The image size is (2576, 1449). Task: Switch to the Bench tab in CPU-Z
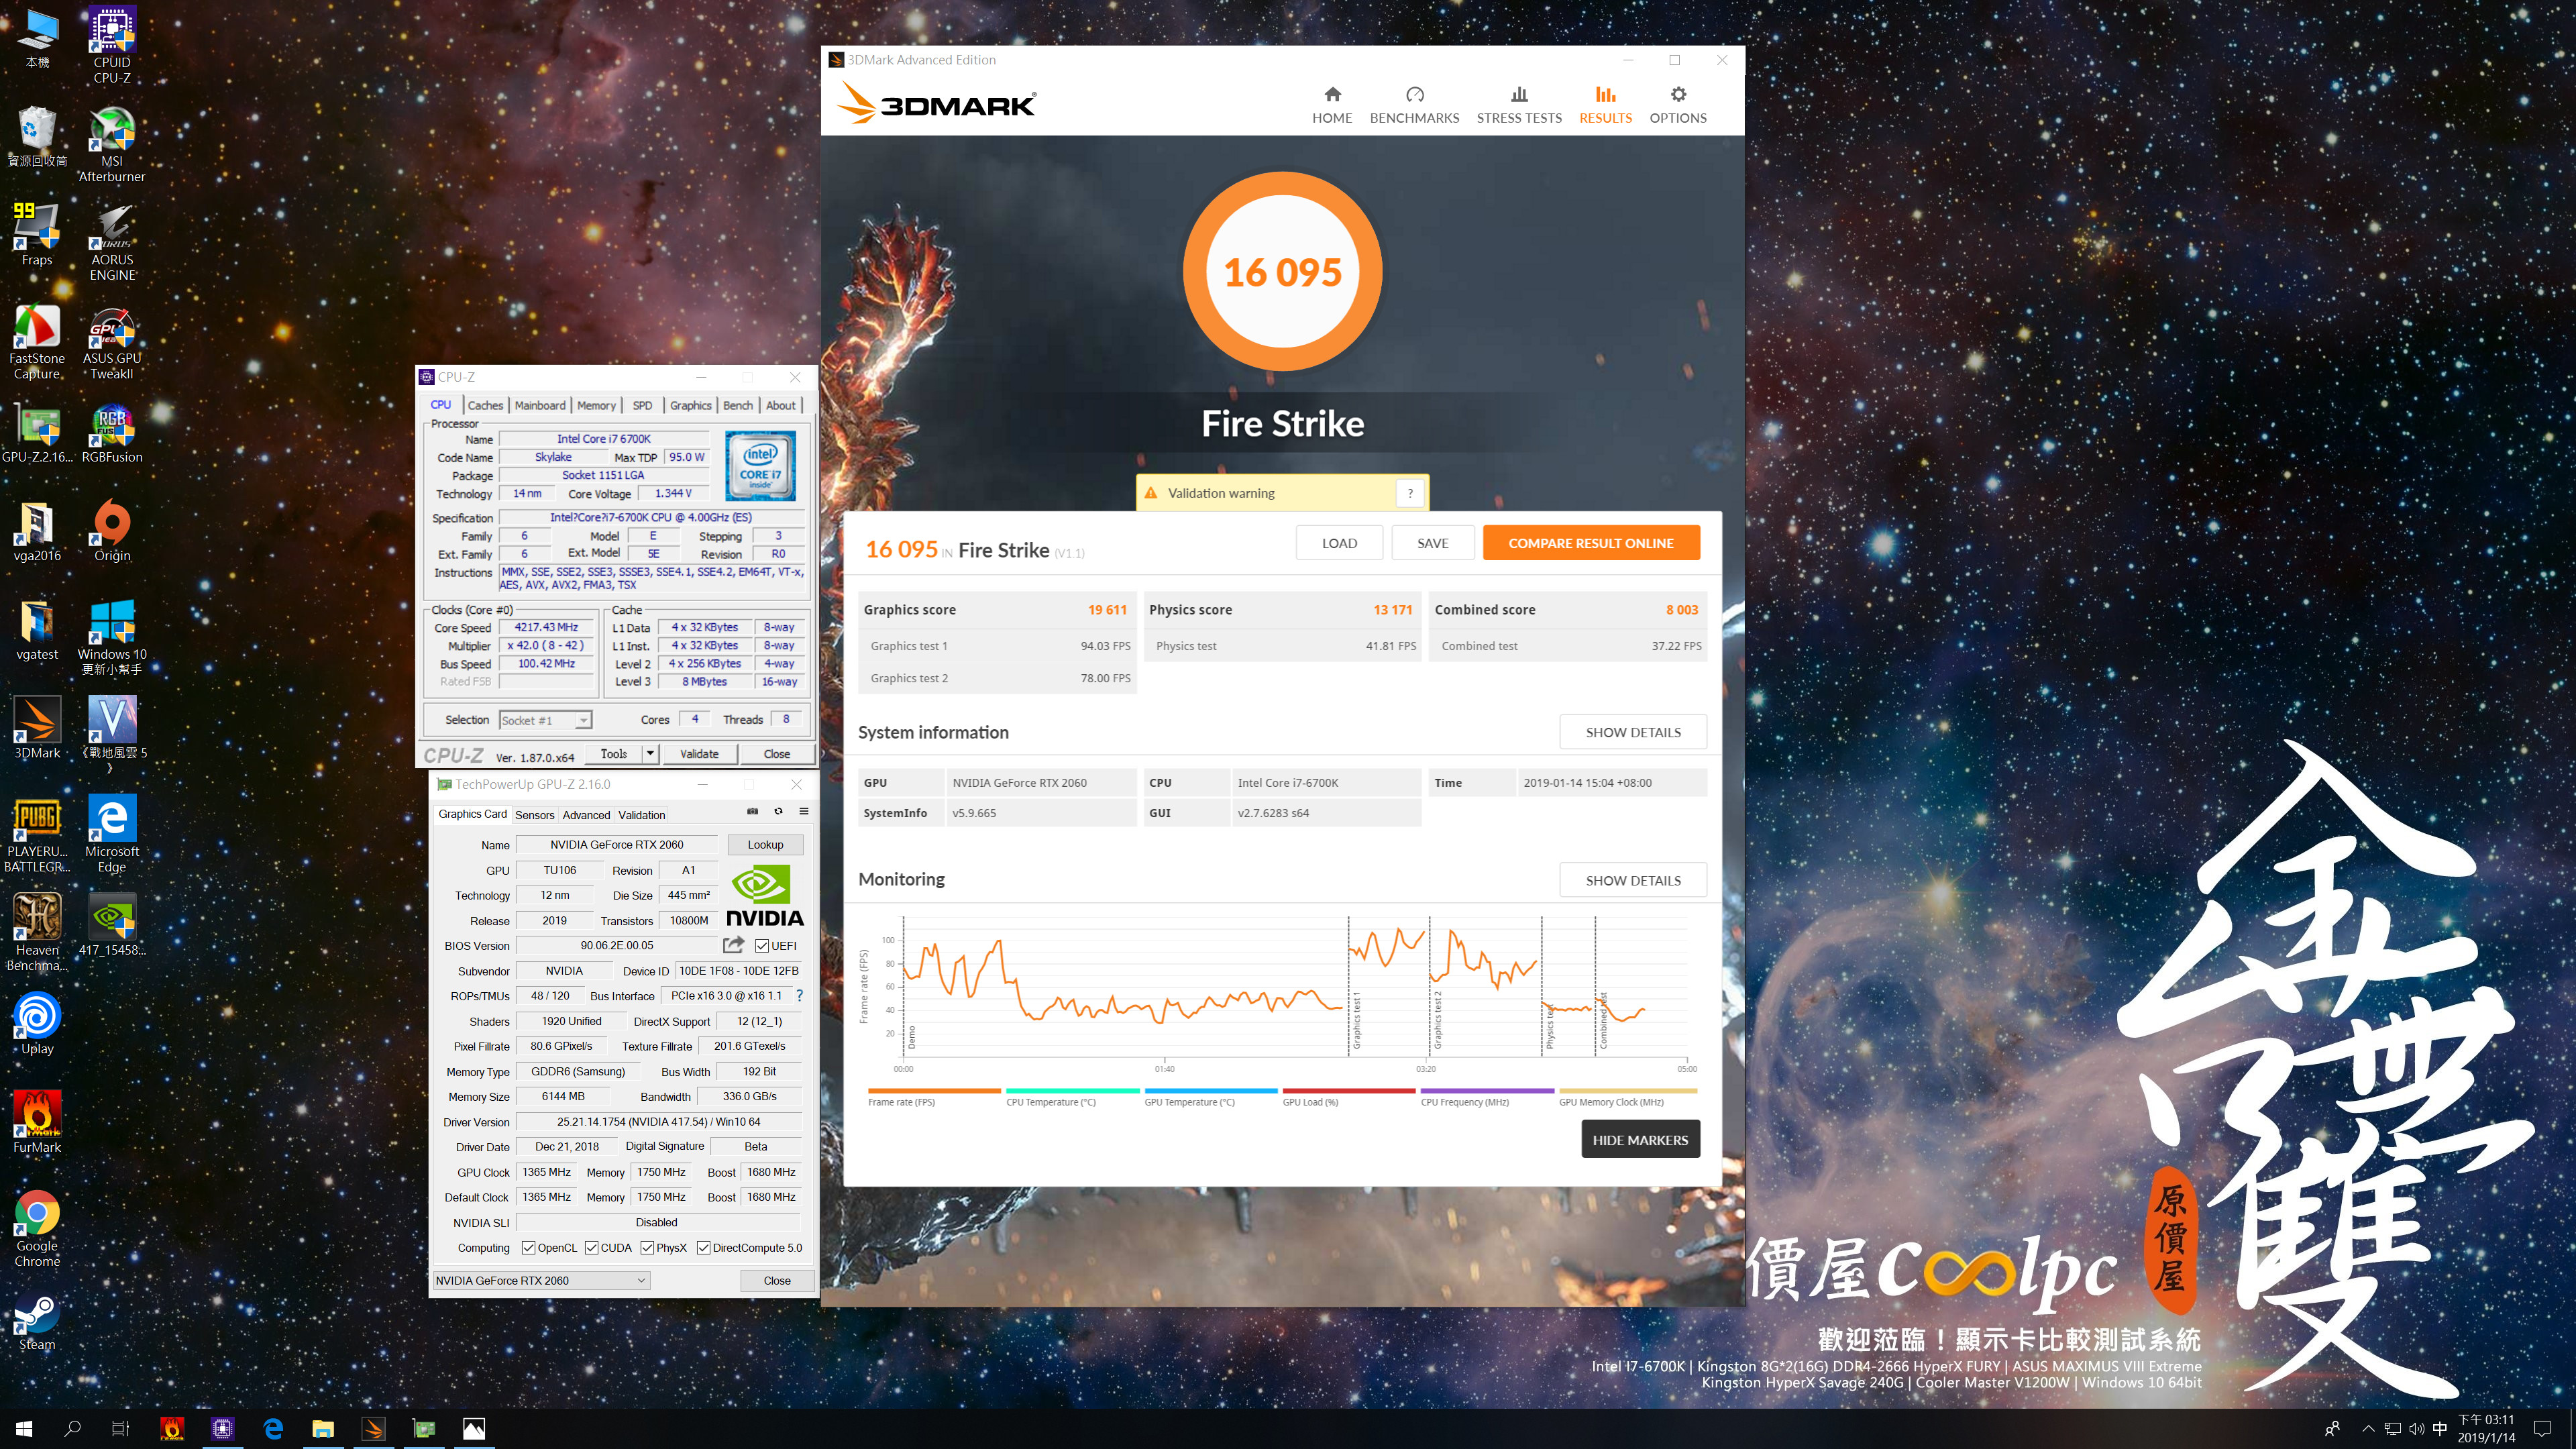coord(738,405)
